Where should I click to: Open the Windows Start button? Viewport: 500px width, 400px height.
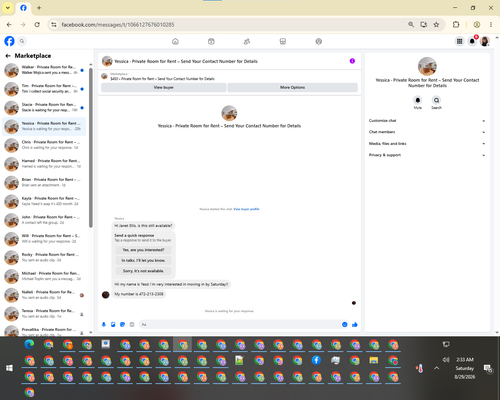(x=9, y=368)
